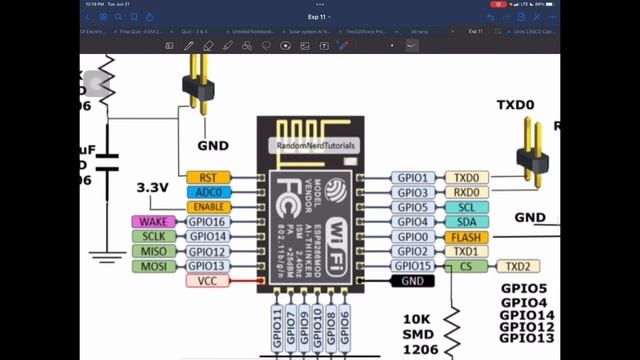The width and height of the screenshot is (640, 360).
Task: Undo the last action
Action: (491, 17)
